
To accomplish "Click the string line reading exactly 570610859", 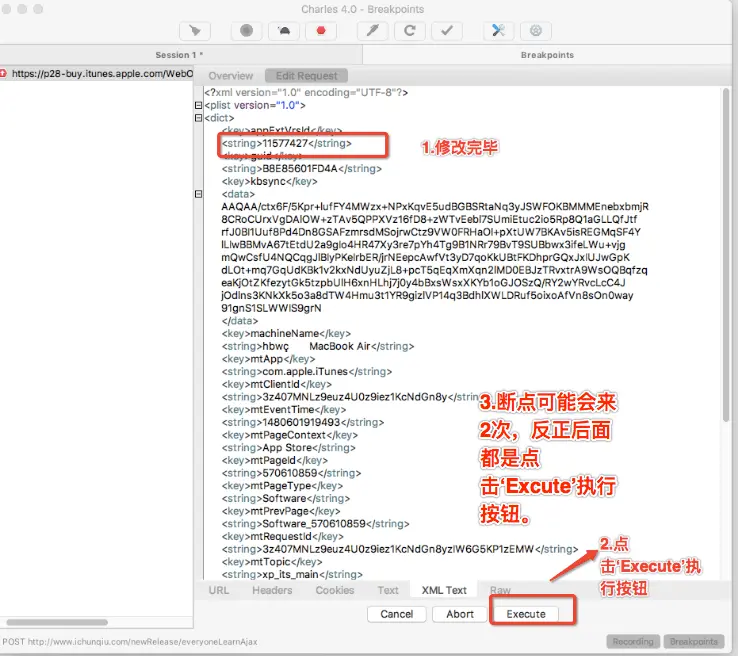I will pos(291,473).
